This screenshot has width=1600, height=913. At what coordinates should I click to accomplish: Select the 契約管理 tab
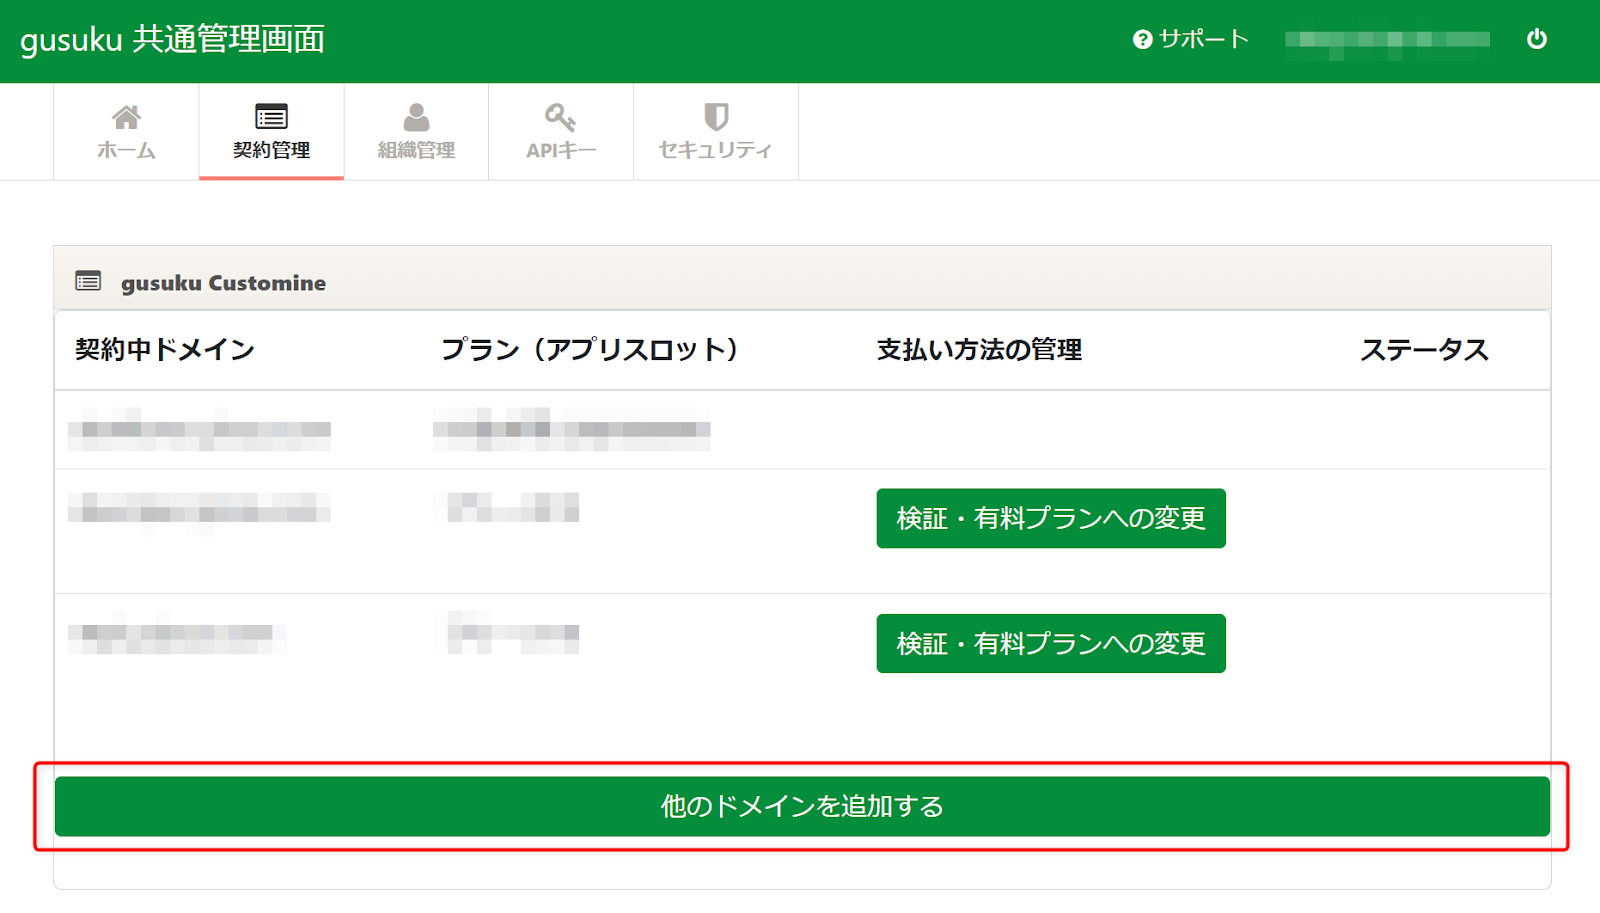point(271,132)
